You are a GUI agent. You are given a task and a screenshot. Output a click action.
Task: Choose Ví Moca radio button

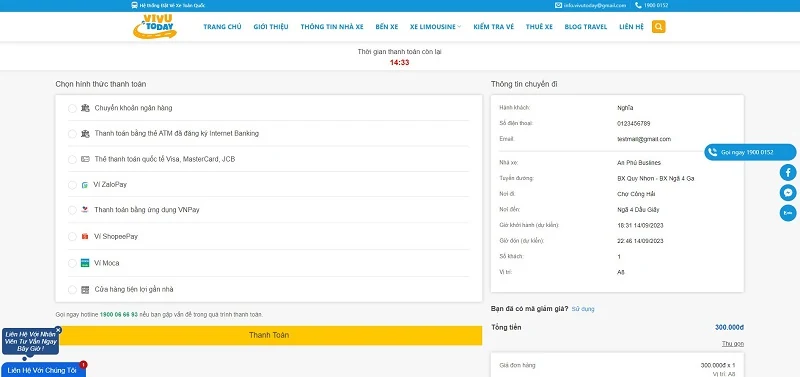click(72, 263)
